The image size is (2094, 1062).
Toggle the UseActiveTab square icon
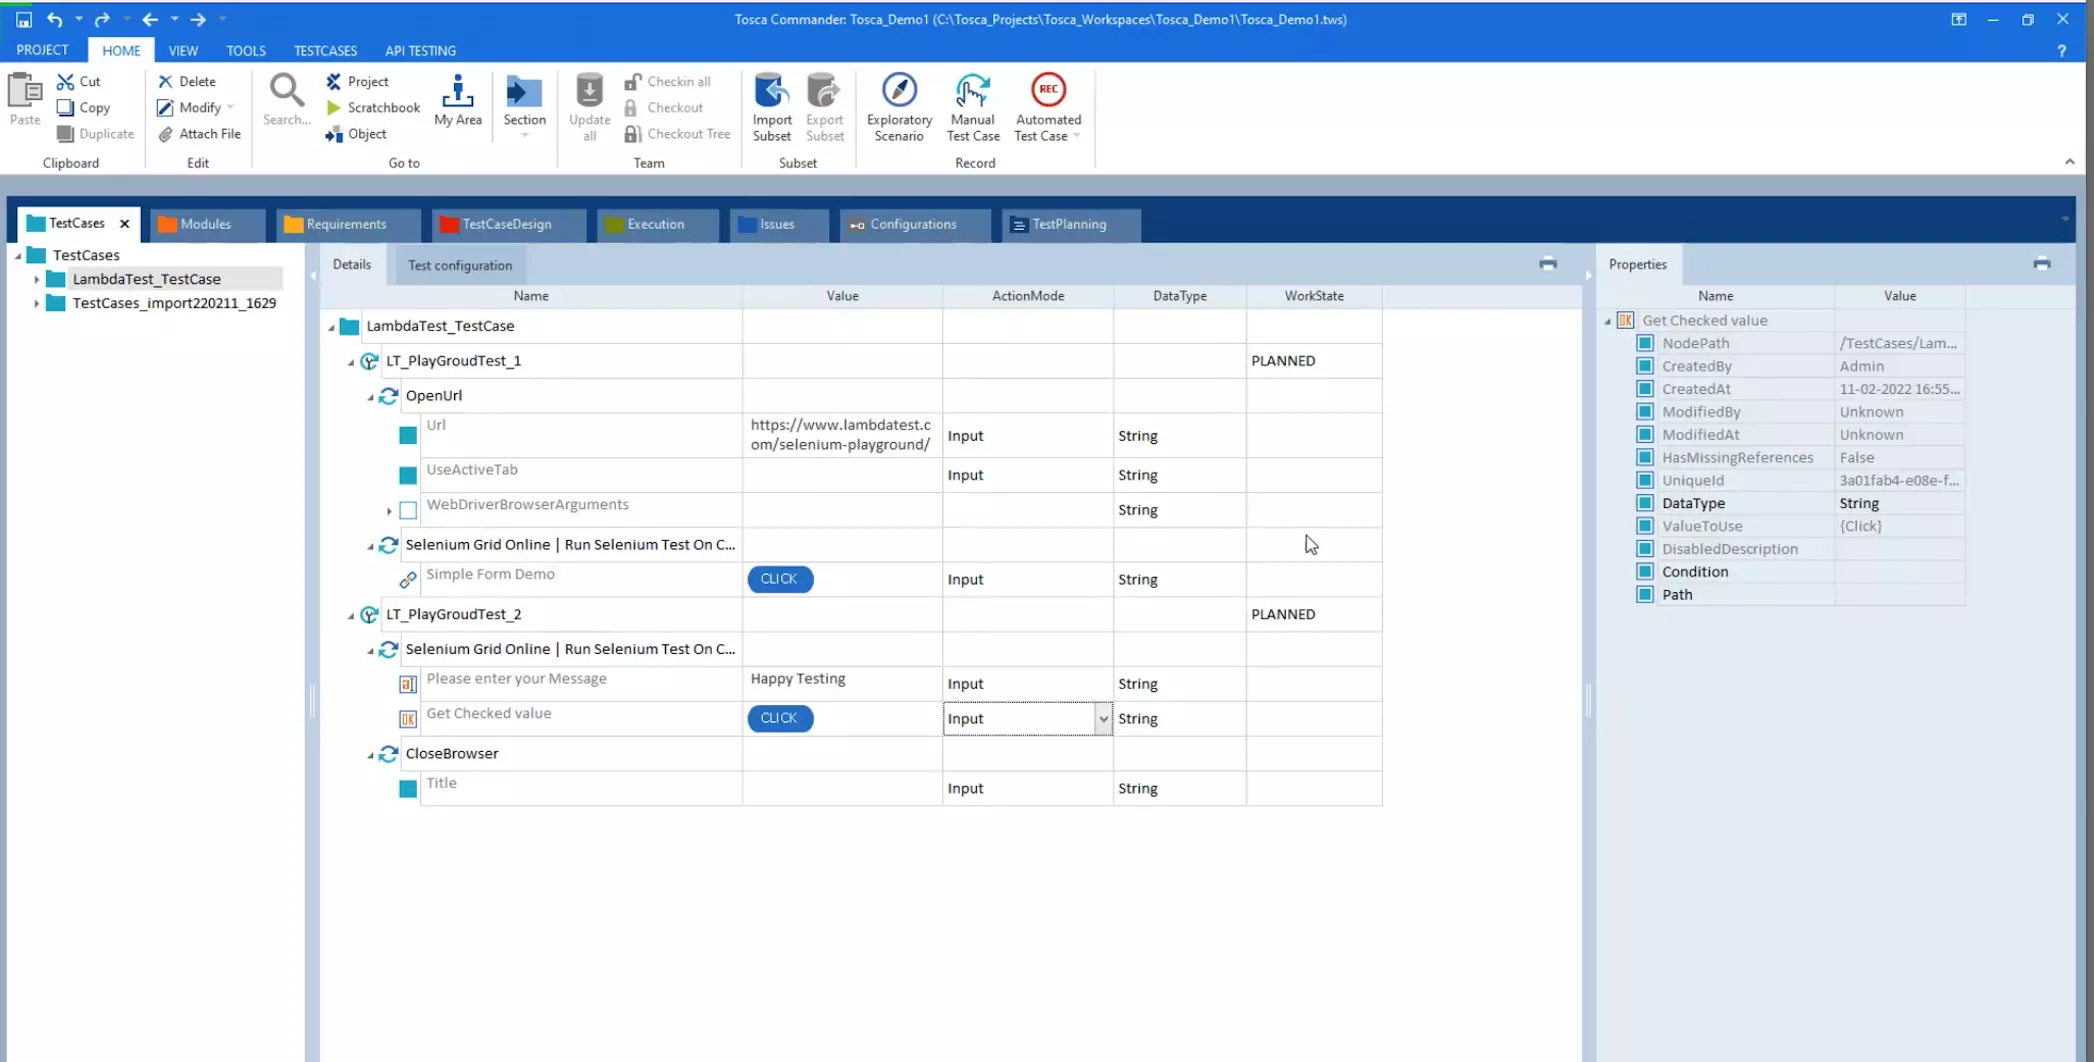coord(408,475)
